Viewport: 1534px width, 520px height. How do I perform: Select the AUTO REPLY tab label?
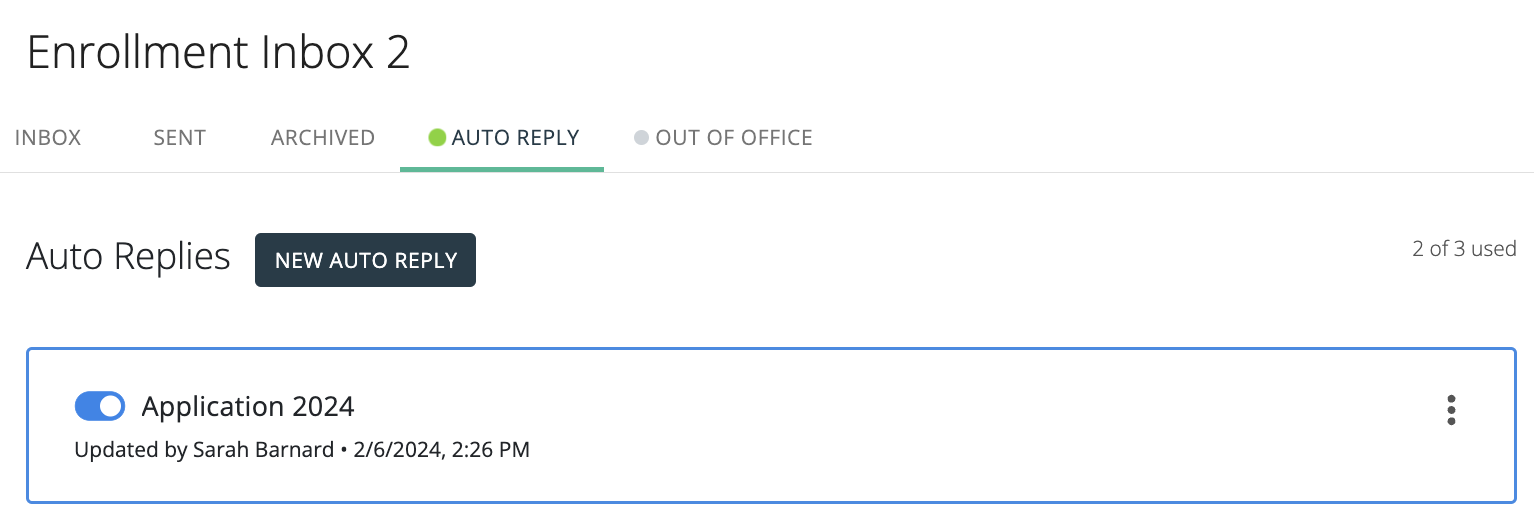(x=515, y=138)
